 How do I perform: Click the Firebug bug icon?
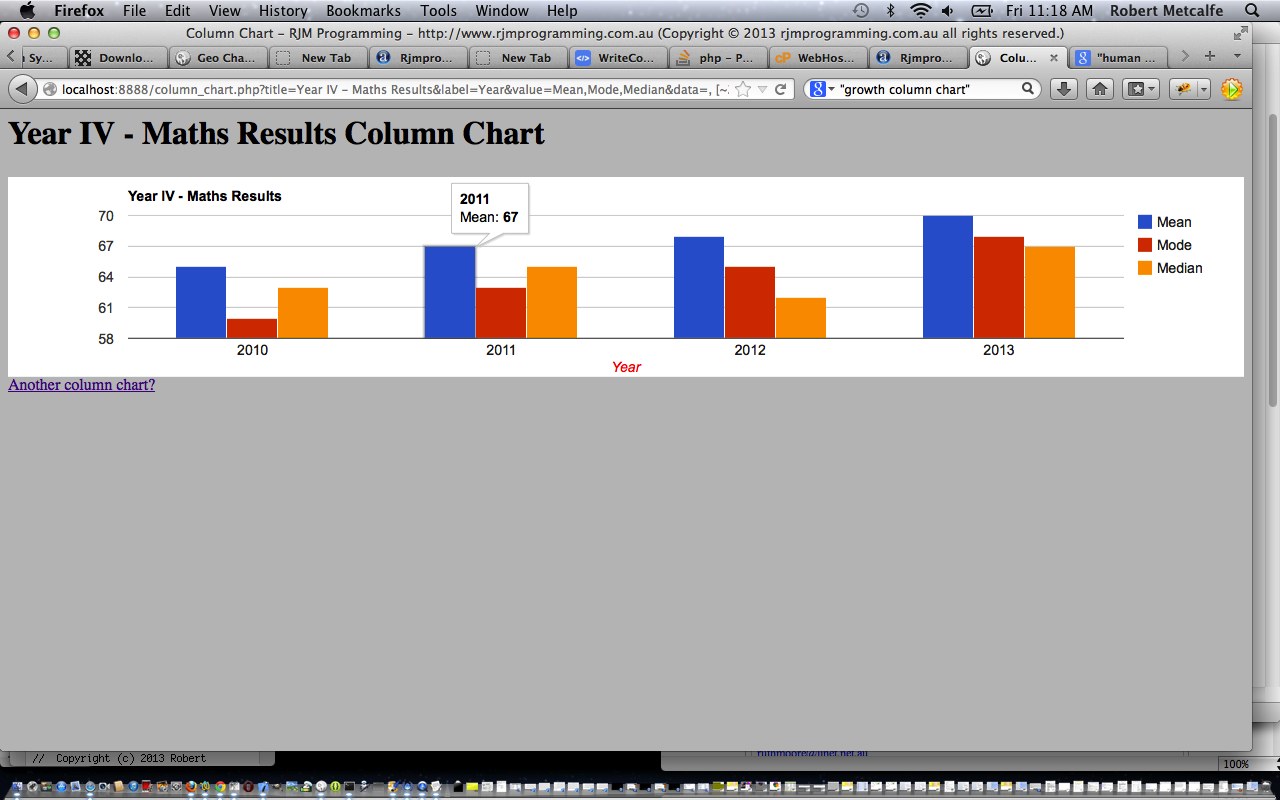tap(1183, 90)
